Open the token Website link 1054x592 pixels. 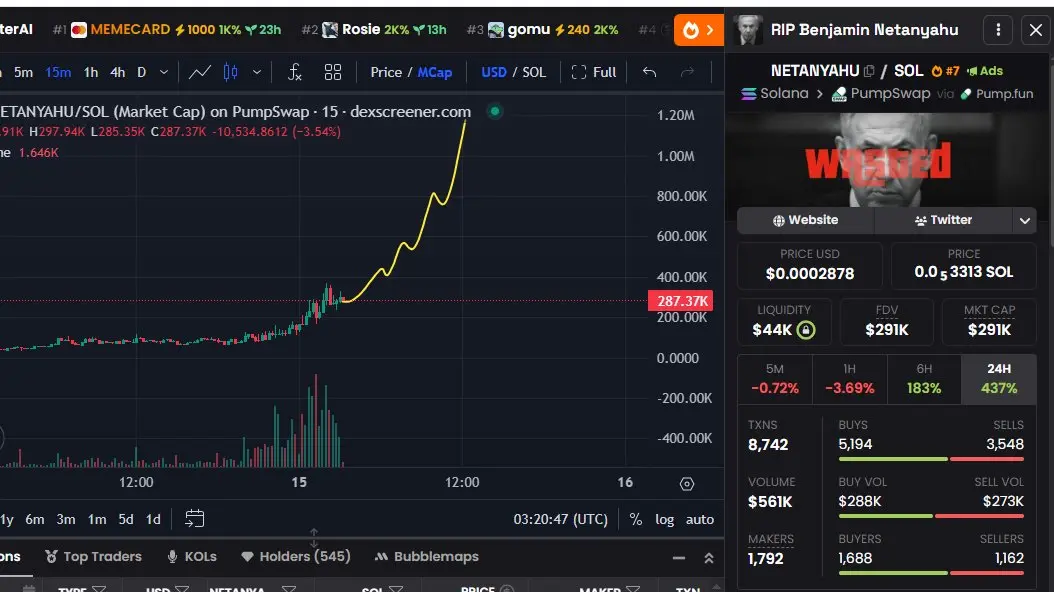tap(805, 220)
